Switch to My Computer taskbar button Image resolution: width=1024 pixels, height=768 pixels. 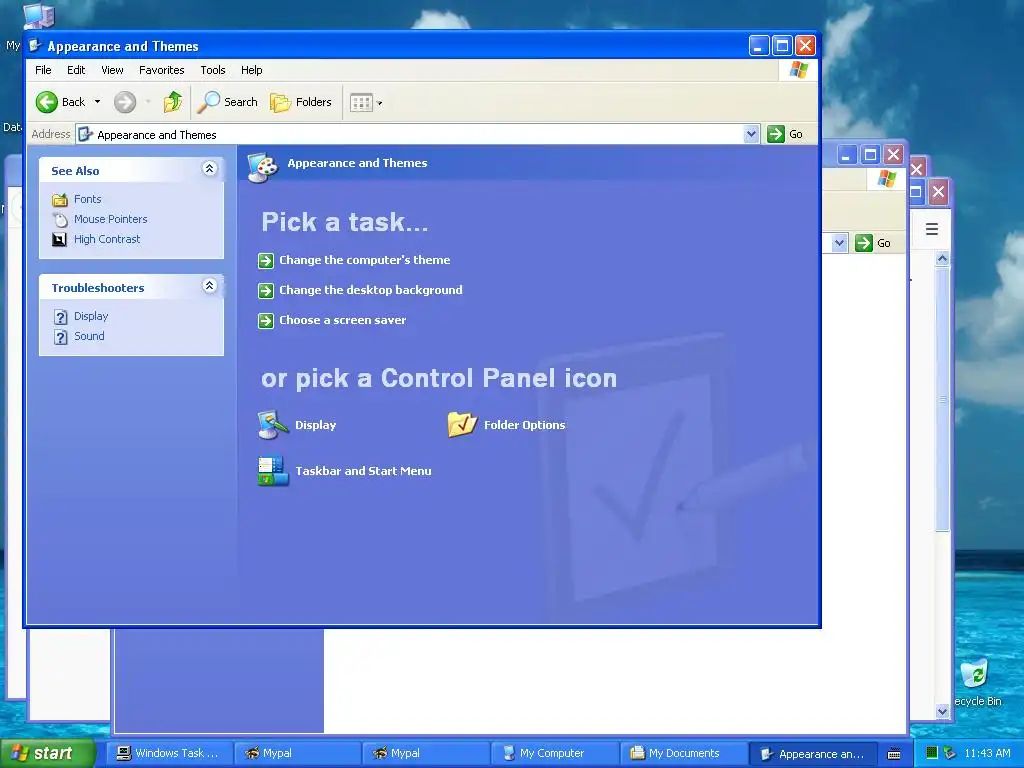click(x=554, y=753)
